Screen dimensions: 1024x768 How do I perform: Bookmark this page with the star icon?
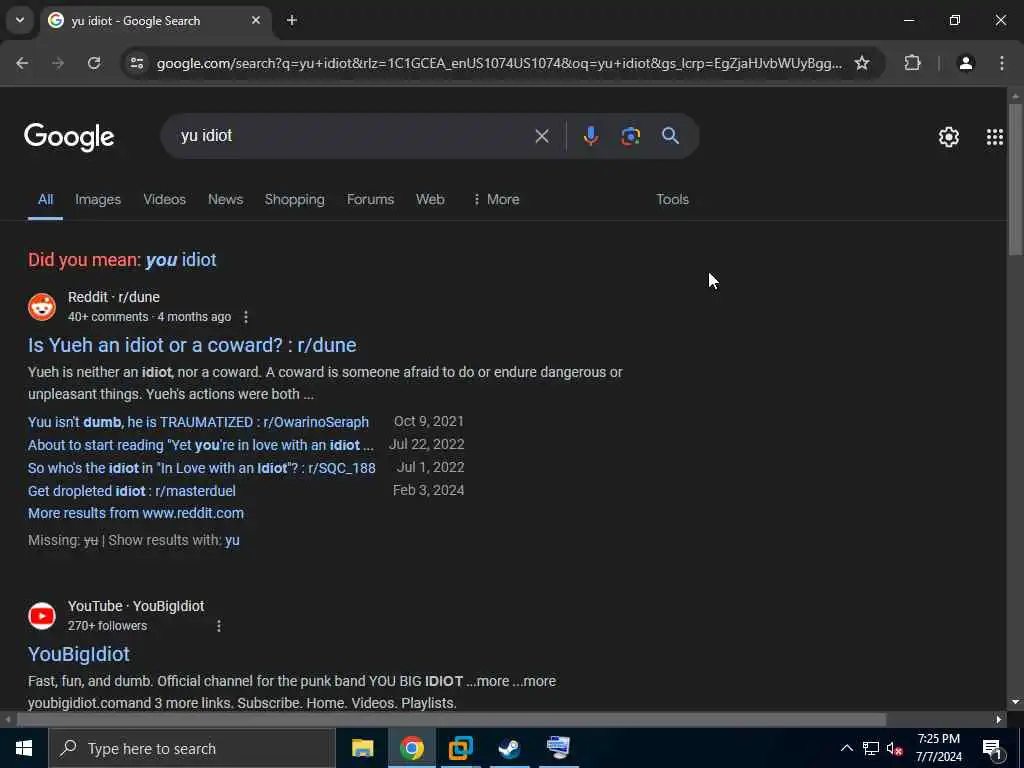pos(862,63)
